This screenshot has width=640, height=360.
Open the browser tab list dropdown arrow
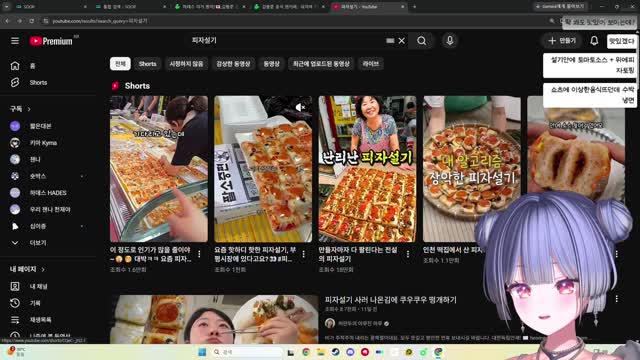(x=7, y=7)
